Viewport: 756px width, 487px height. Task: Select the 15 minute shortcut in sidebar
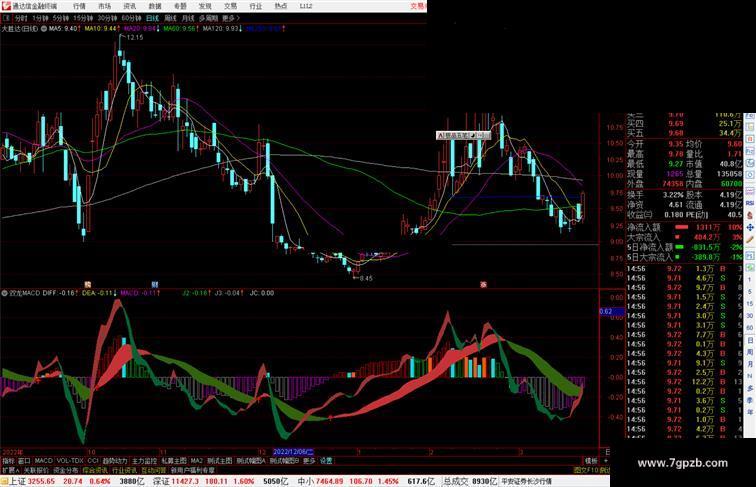(750, 304)
